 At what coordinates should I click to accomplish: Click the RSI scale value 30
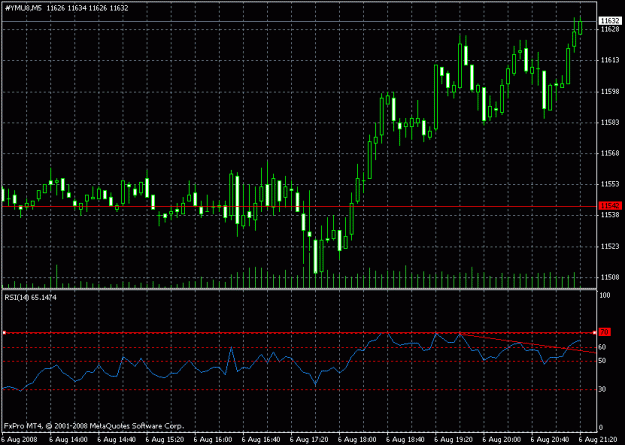[x=603, y=390]
